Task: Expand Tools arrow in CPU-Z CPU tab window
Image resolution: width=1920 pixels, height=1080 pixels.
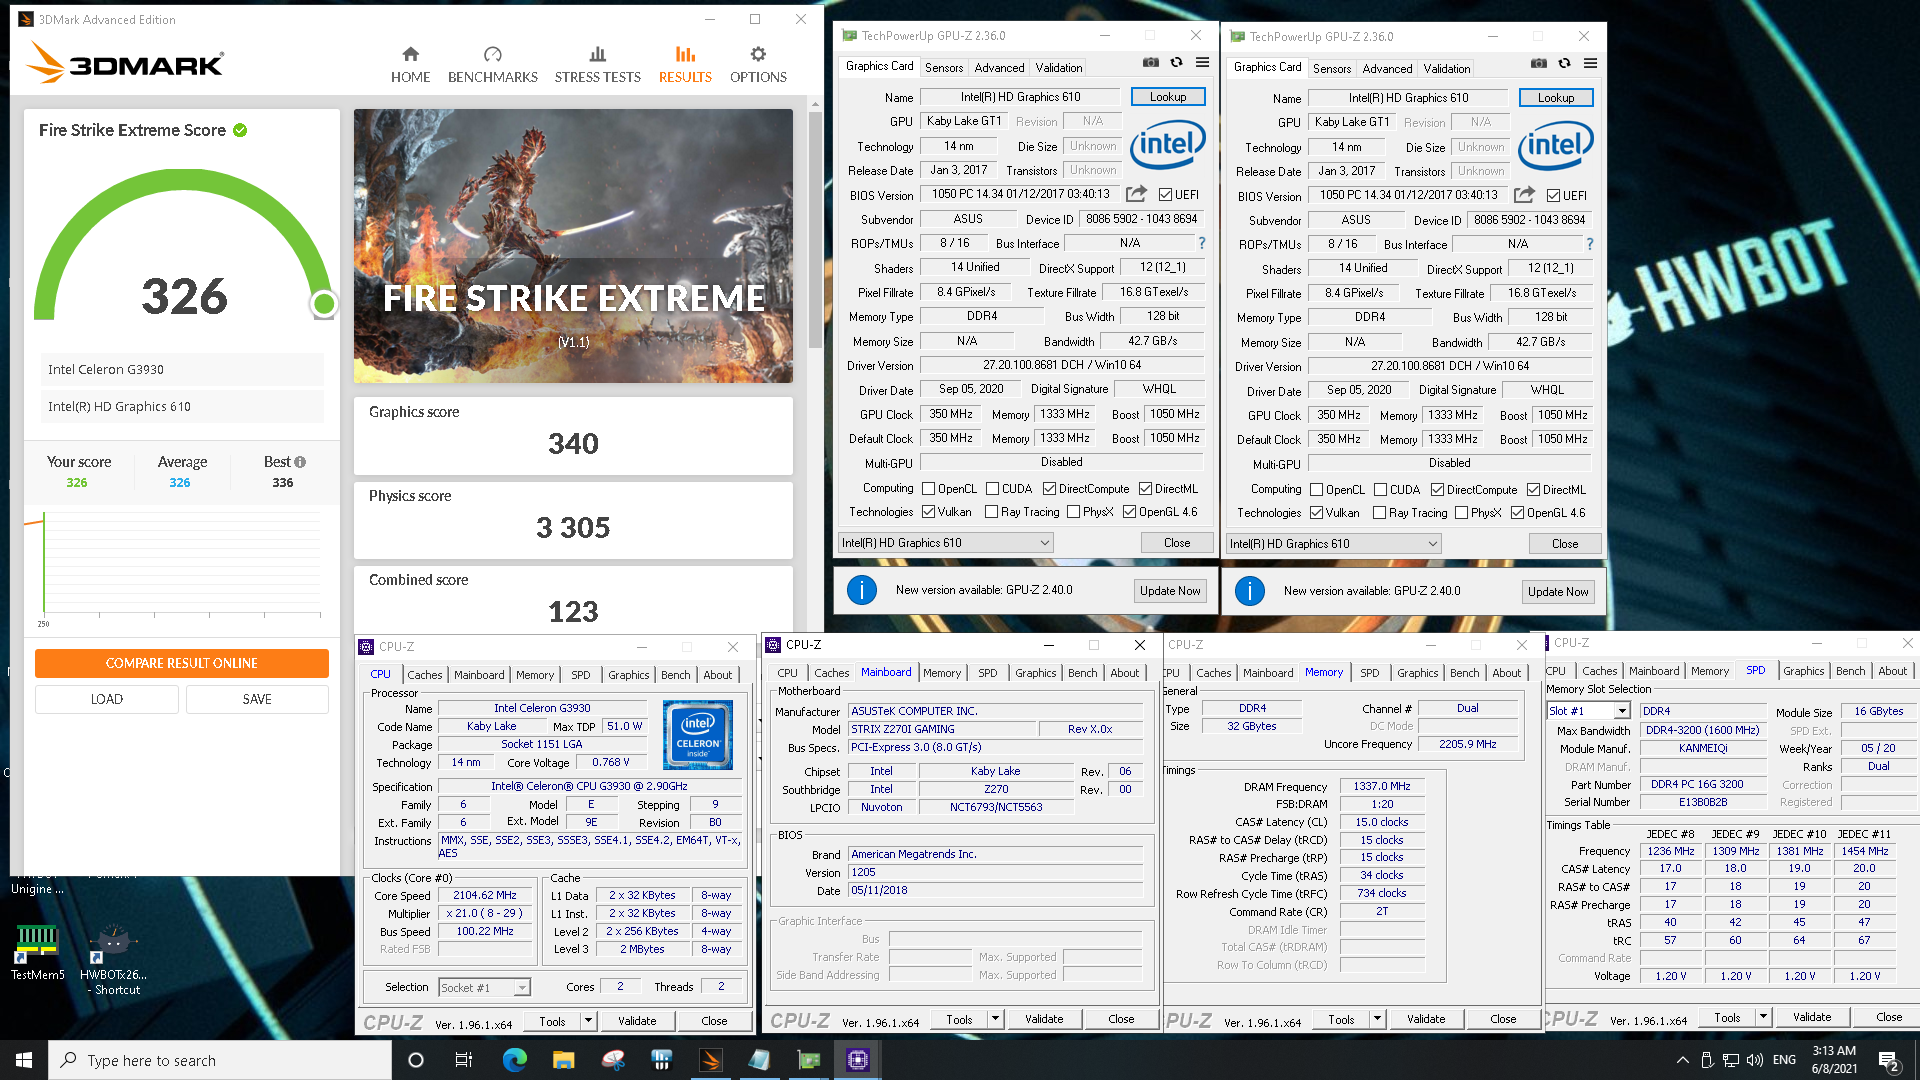Action: (x=588, y=1021)
